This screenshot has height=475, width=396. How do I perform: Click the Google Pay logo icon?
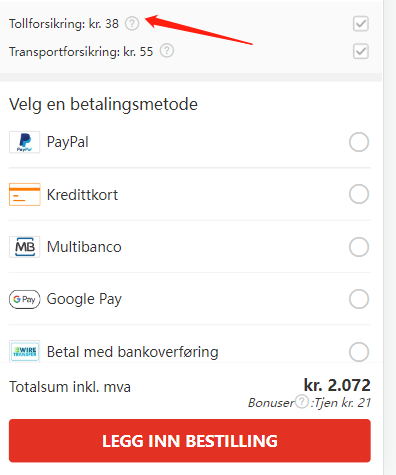pos(24,299)
